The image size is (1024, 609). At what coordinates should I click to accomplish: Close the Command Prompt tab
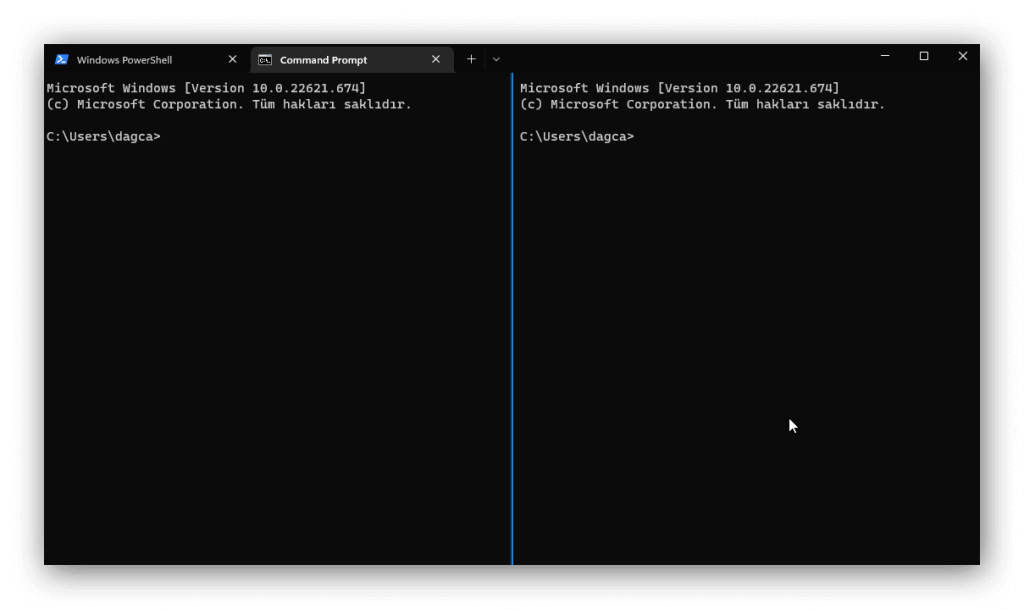pyautogui.click(x=435, y=59)
